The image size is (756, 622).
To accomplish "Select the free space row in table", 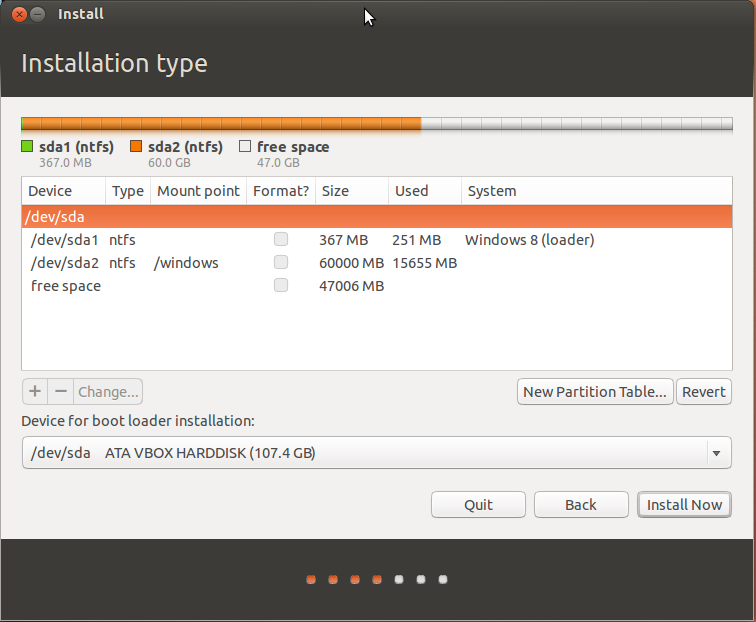I will pos(377,286).
